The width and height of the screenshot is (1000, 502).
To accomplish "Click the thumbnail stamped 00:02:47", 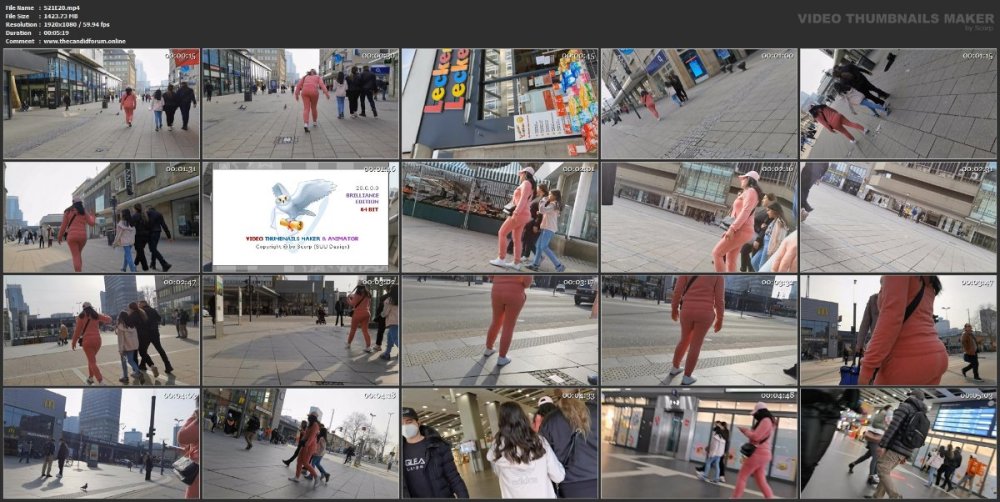I will pos(101,330).
